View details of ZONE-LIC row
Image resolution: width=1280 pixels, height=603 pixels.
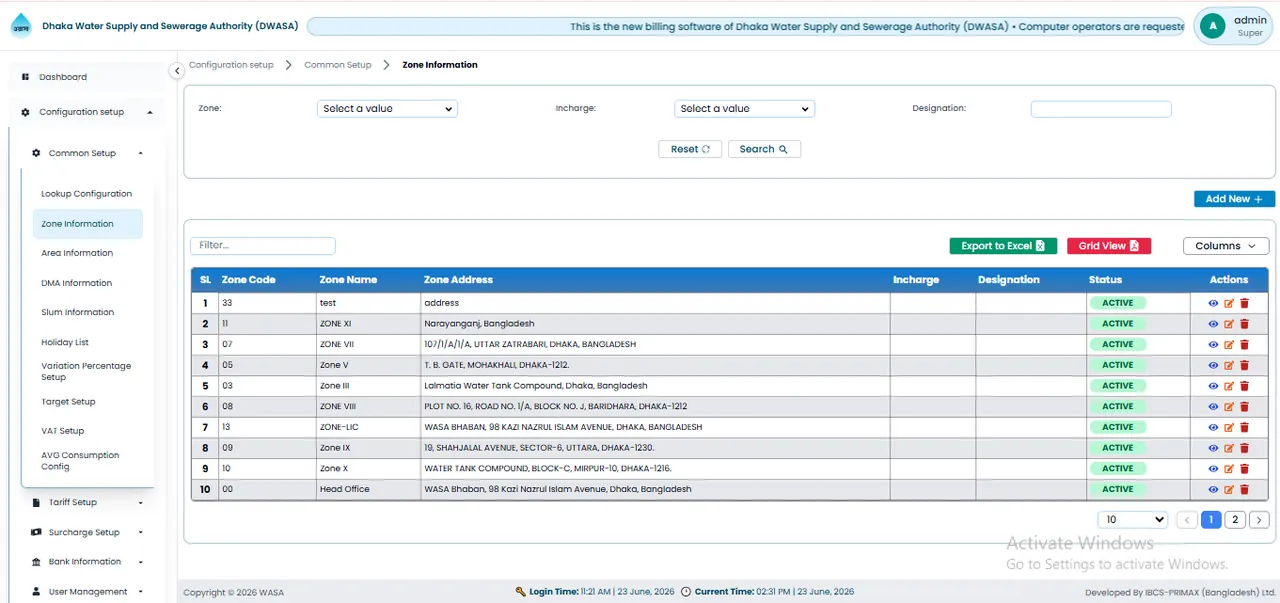click(x=1213, y=427)
